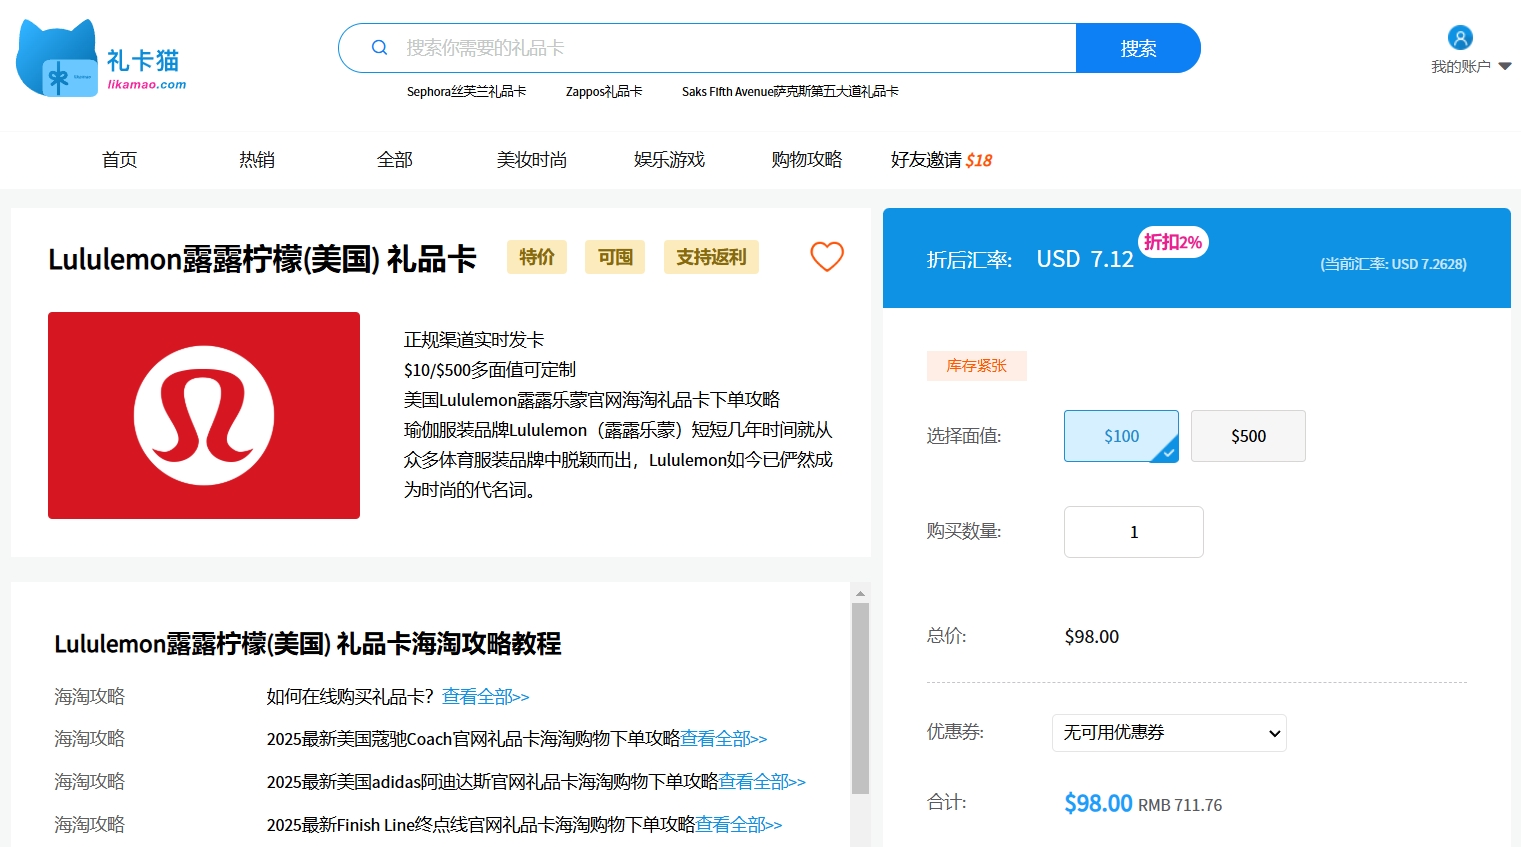Open 查看全部 for Coach guide

point(724,739)
